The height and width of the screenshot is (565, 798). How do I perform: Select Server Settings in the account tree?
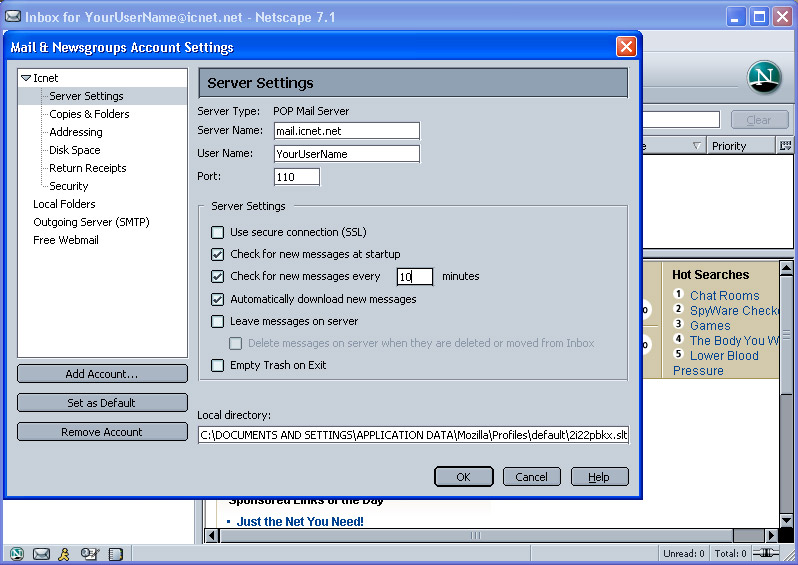[87, 96]
